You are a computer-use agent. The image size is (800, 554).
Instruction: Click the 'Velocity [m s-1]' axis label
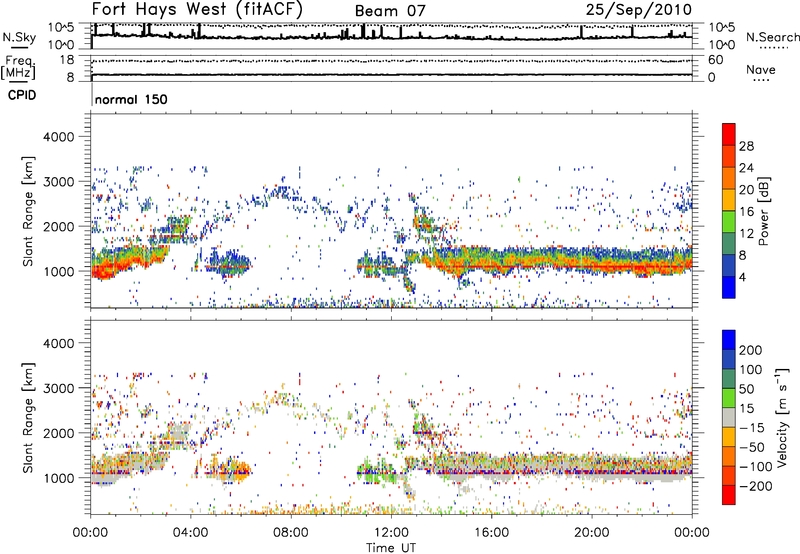pyautogui.click(x=783, y=417)
